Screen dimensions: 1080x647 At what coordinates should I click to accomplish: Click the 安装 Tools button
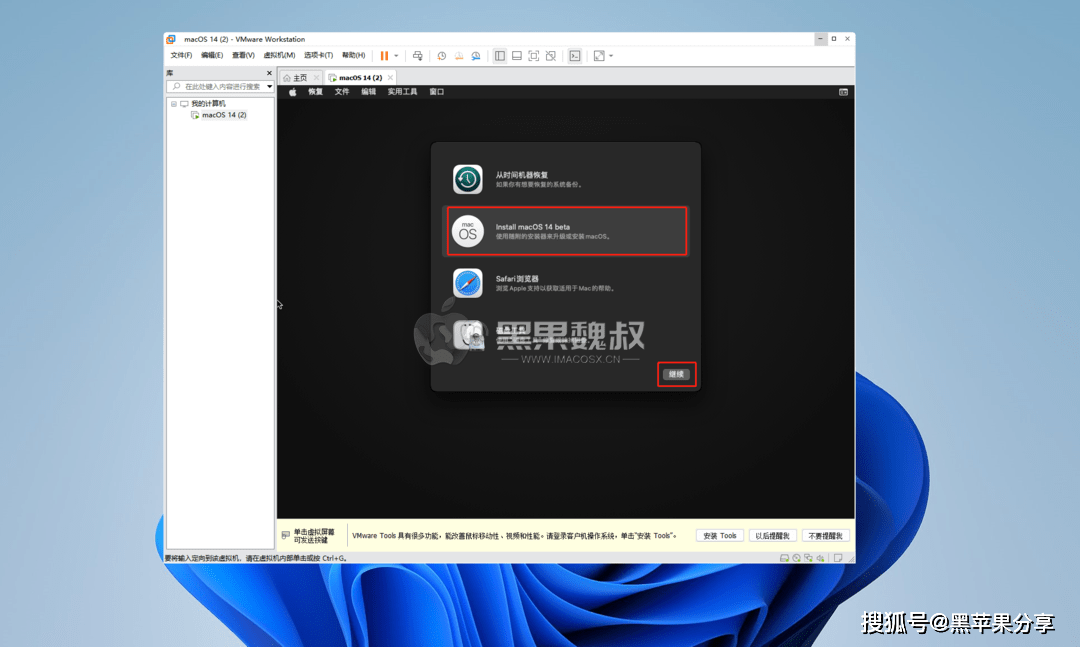coord(720,536)
